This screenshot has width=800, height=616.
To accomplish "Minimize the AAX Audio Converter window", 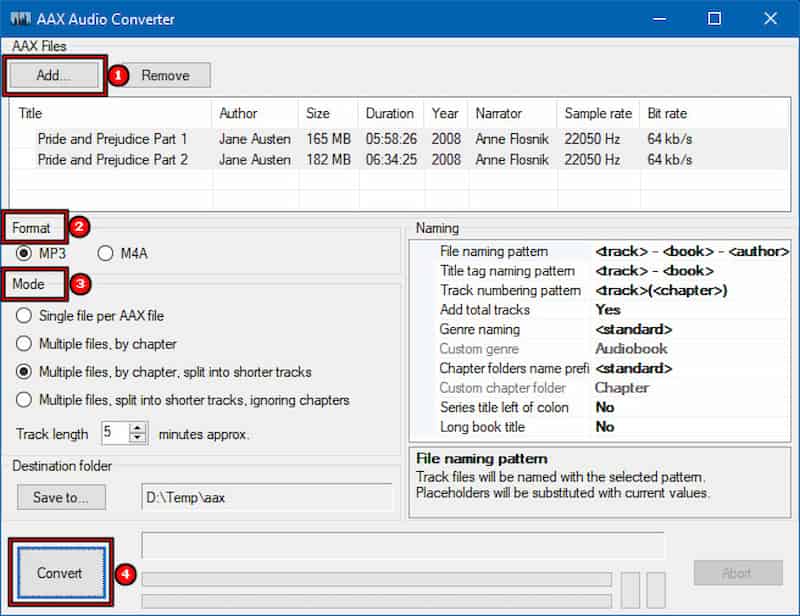I will click(x=659, y=19).
